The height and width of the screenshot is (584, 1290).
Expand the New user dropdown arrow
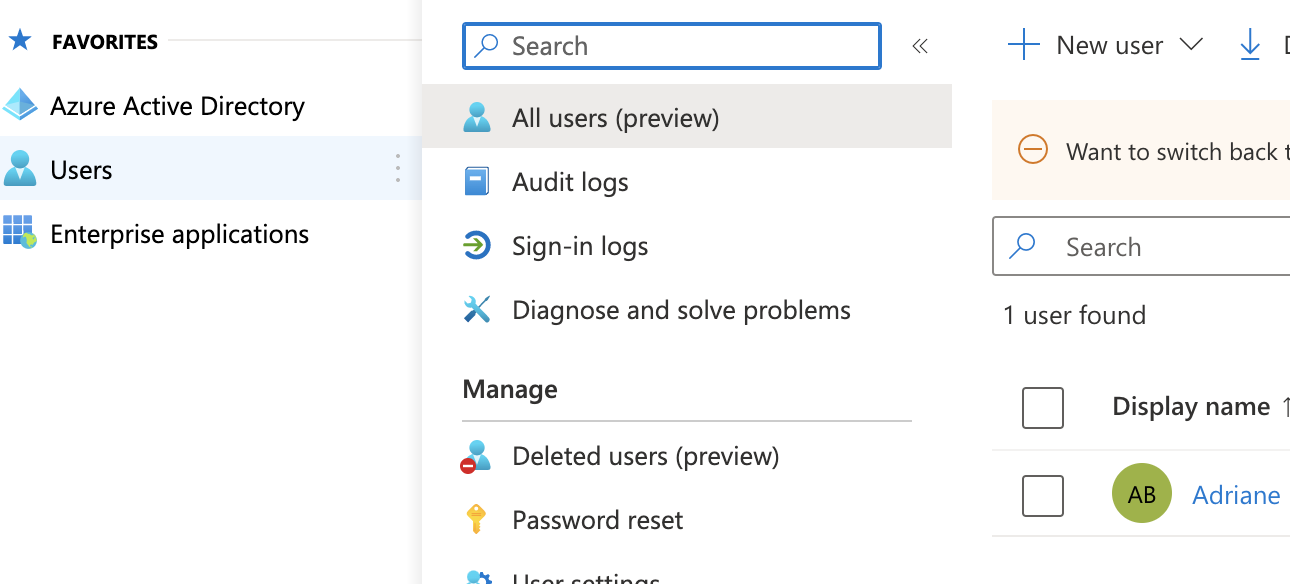click(x=1192, y=44)
